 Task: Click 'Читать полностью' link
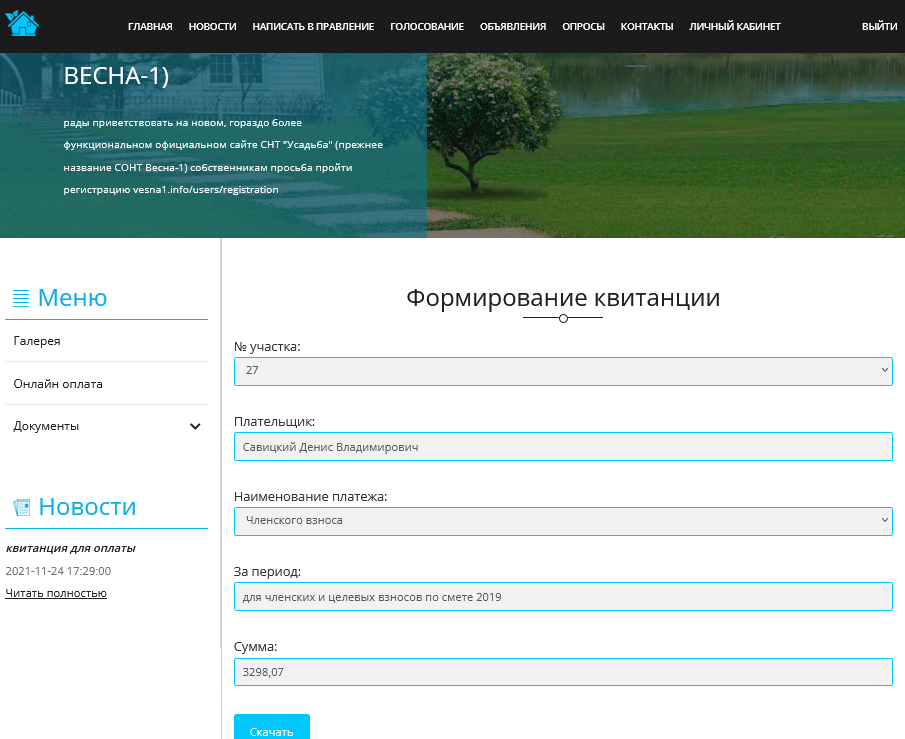[56, 594]
